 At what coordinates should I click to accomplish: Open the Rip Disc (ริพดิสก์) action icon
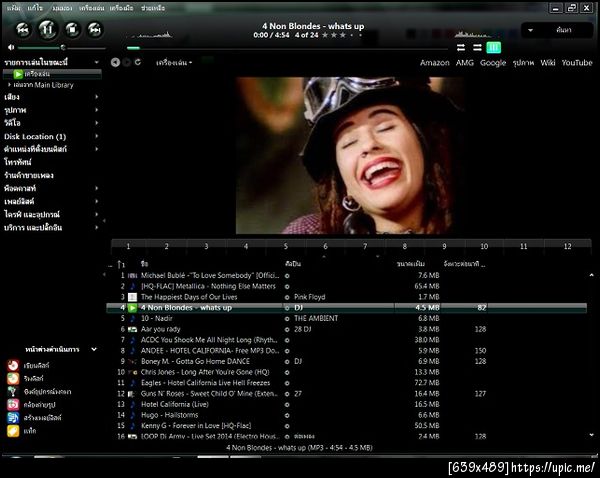tap(13, 378)
